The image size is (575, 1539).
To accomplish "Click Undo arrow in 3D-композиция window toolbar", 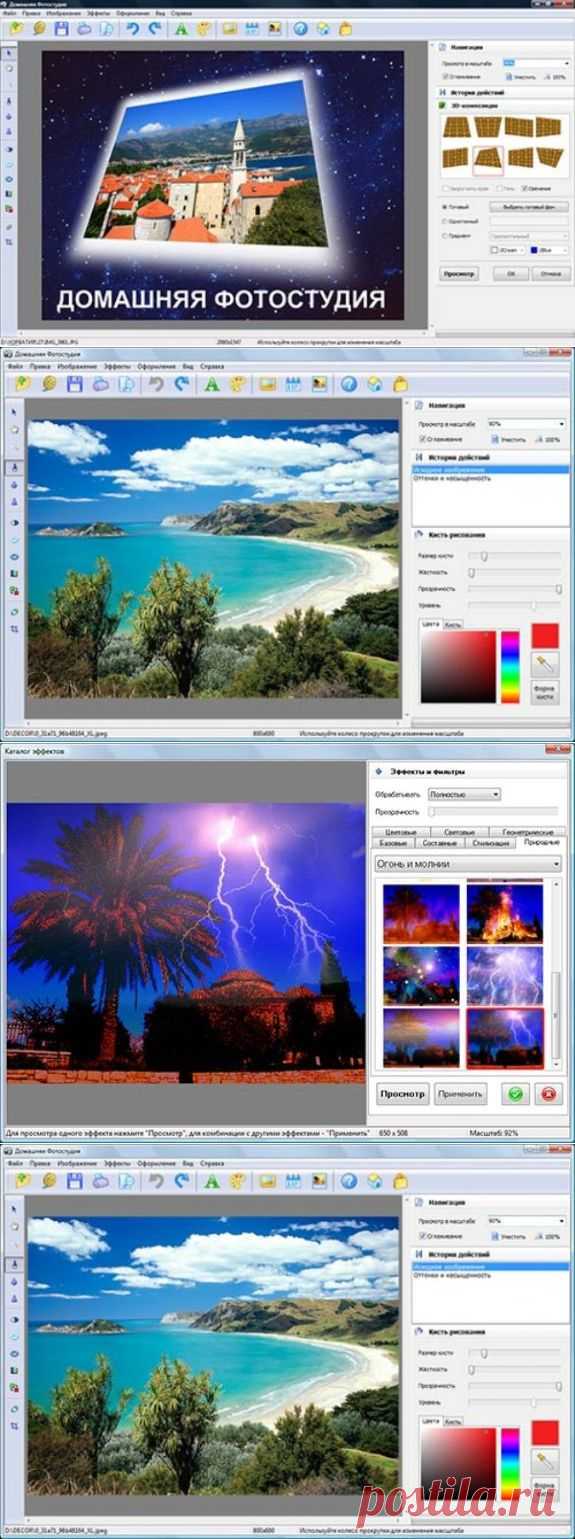I will pos(132,30).
